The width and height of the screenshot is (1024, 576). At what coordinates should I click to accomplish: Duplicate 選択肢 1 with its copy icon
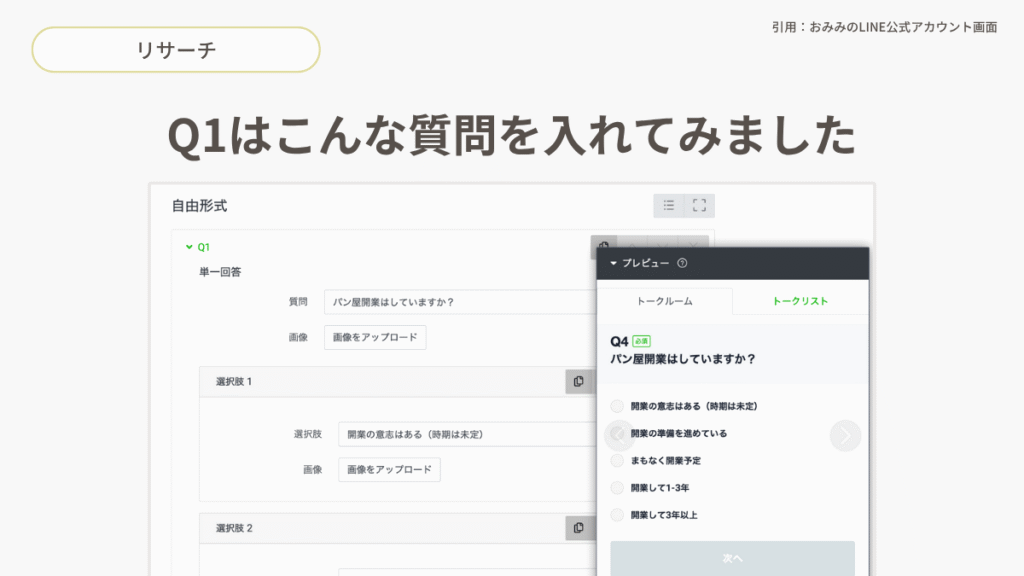pyautogui.click(x=578, y=382)
